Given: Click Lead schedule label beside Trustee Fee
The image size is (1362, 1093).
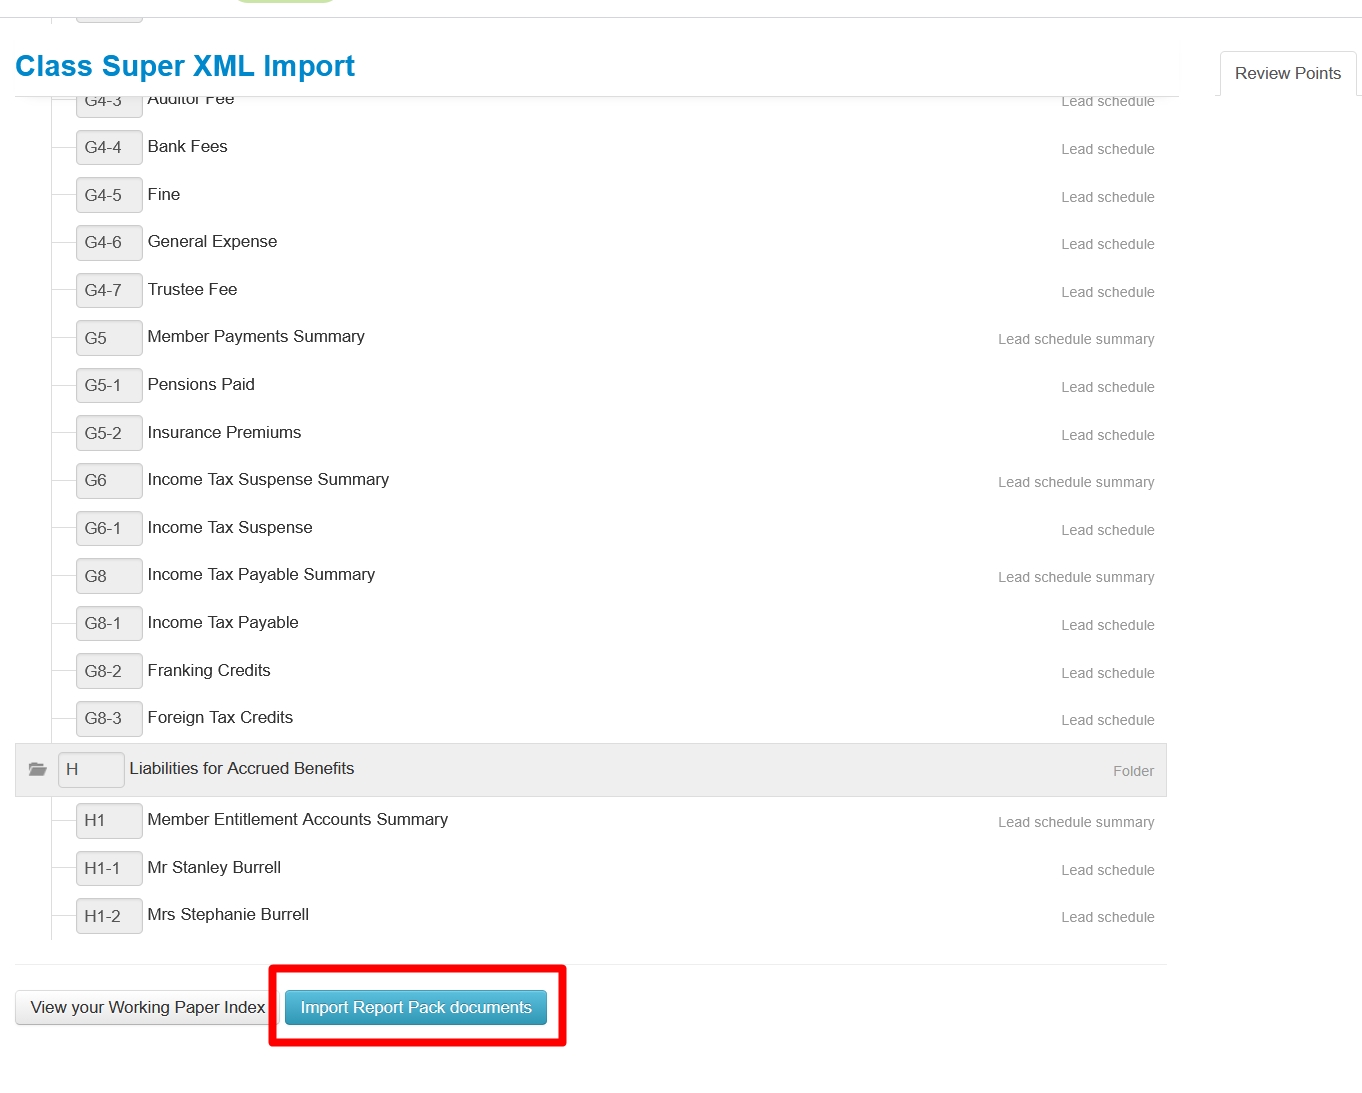Looking at the screenshot, I should 1108,292.
